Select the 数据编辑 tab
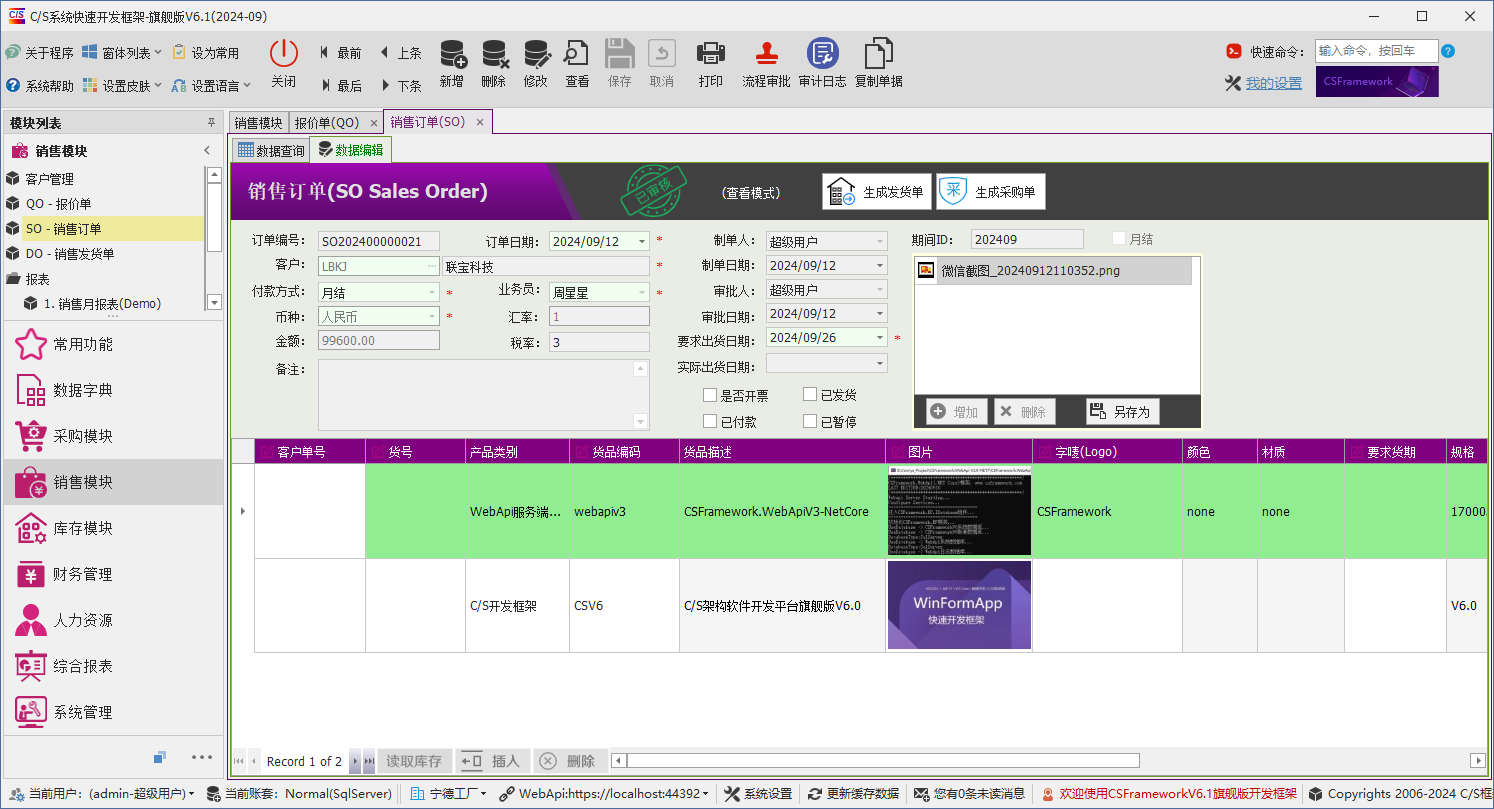This screenshot has height=809, width=1494. point(351,150)
